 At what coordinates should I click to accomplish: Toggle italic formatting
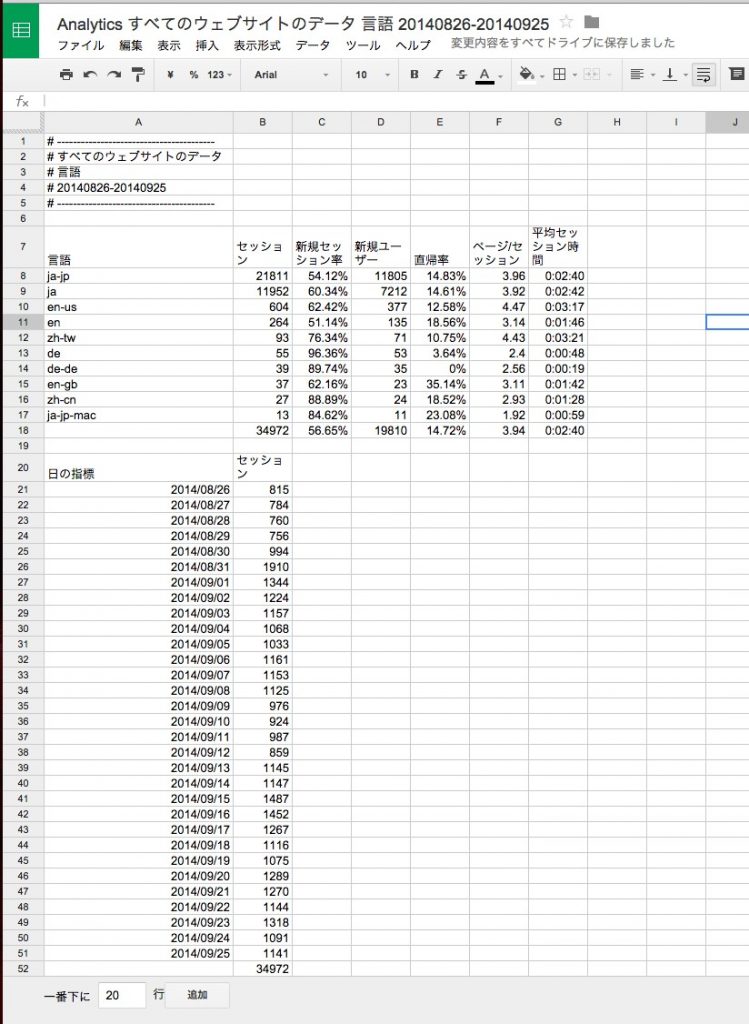tap(438, 74)
